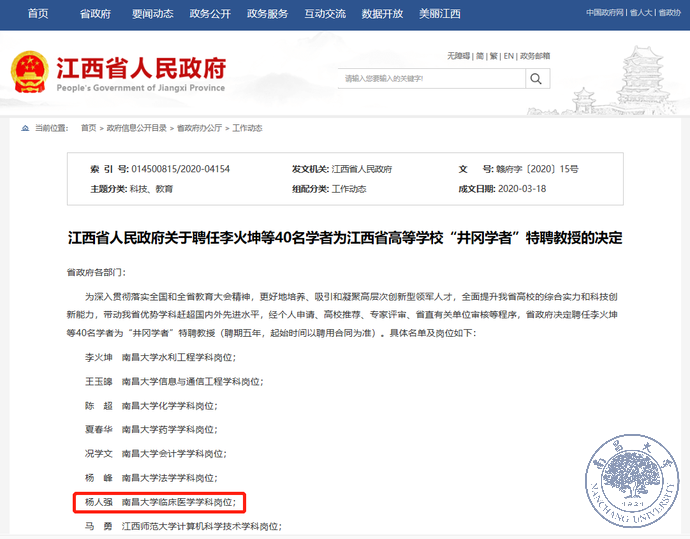Click the row 陈超 化学学科岗位
The width and height of the screenshot is (690, 539).
click(151, 406)
